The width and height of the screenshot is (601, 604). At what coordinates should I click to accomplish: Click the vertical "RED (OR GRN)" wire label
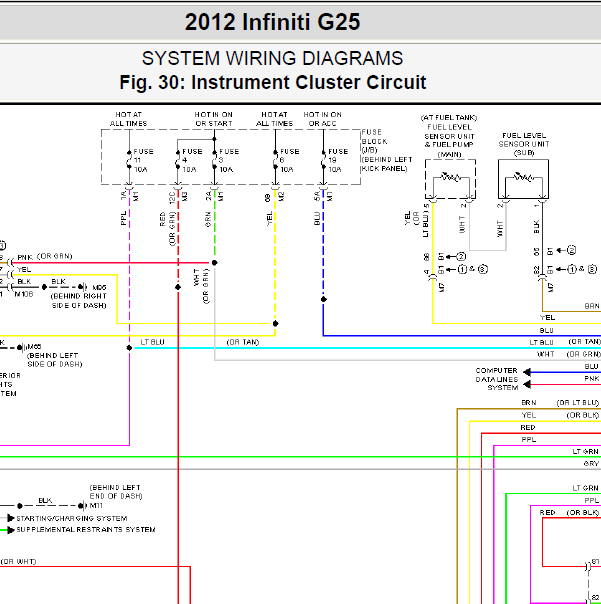pos(167,228)
